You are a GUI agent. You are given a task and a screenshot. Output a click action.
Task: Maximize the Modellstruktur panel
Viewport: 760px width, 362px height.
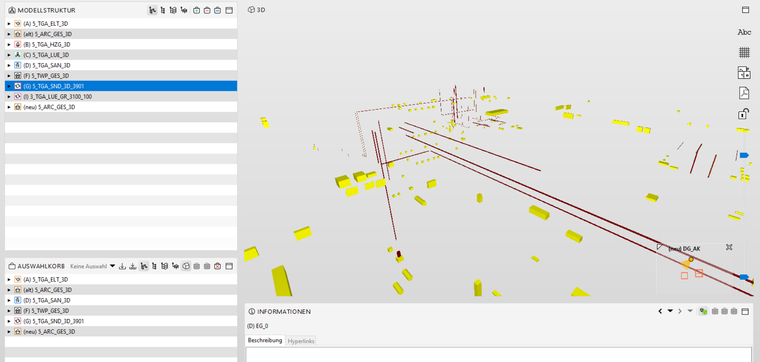coord(229,10)
